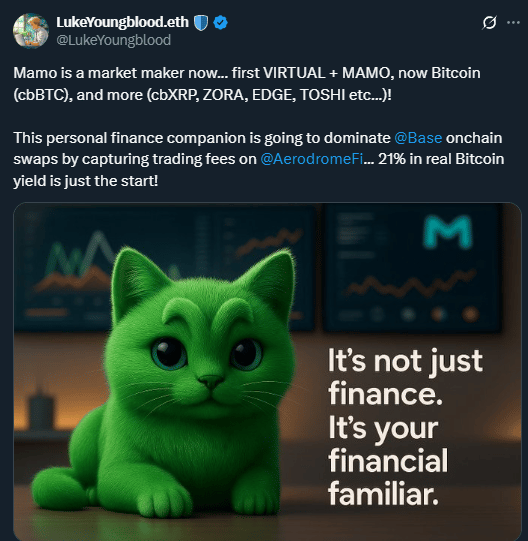Click the teal M logo in the image

click(x=448, y=232)
